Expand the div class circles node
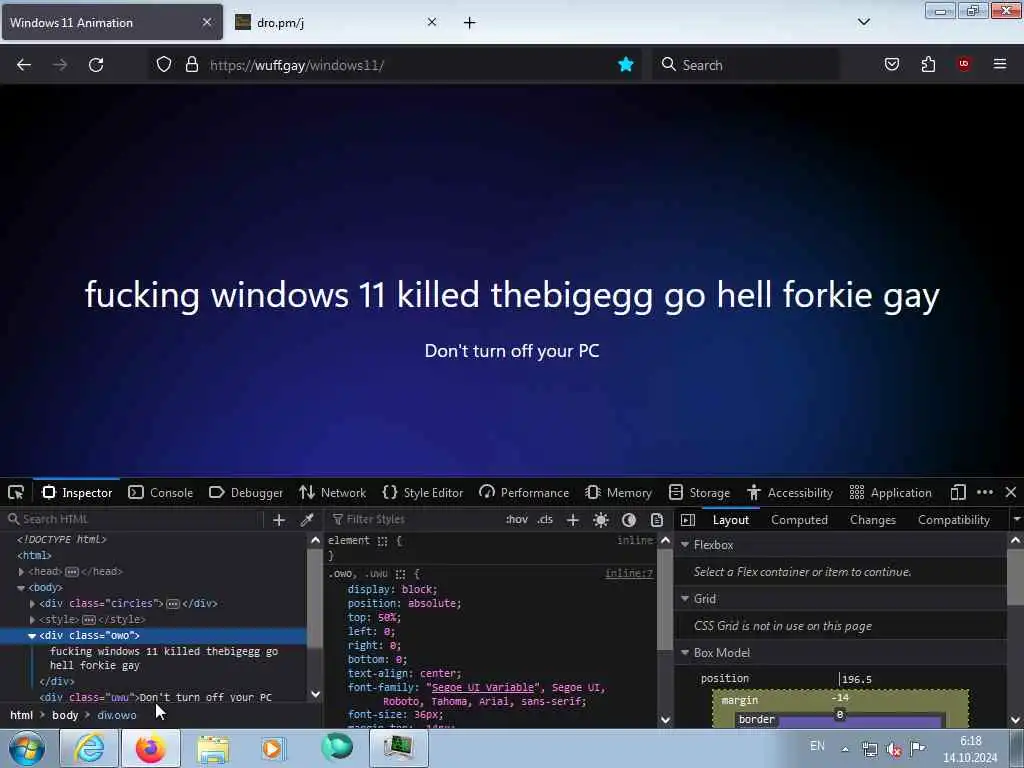1024x768 pixels. coord(32,603)
